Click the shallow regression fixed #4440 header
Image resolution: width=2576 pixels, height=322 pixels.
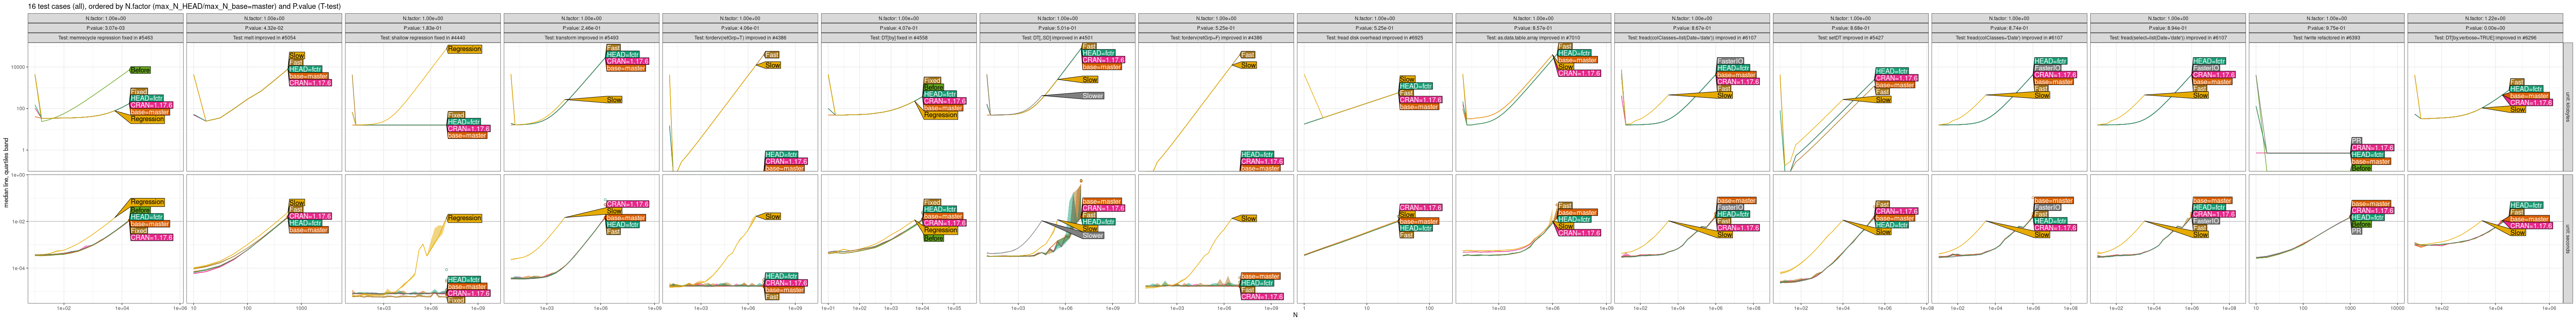(x=422, y=38)
